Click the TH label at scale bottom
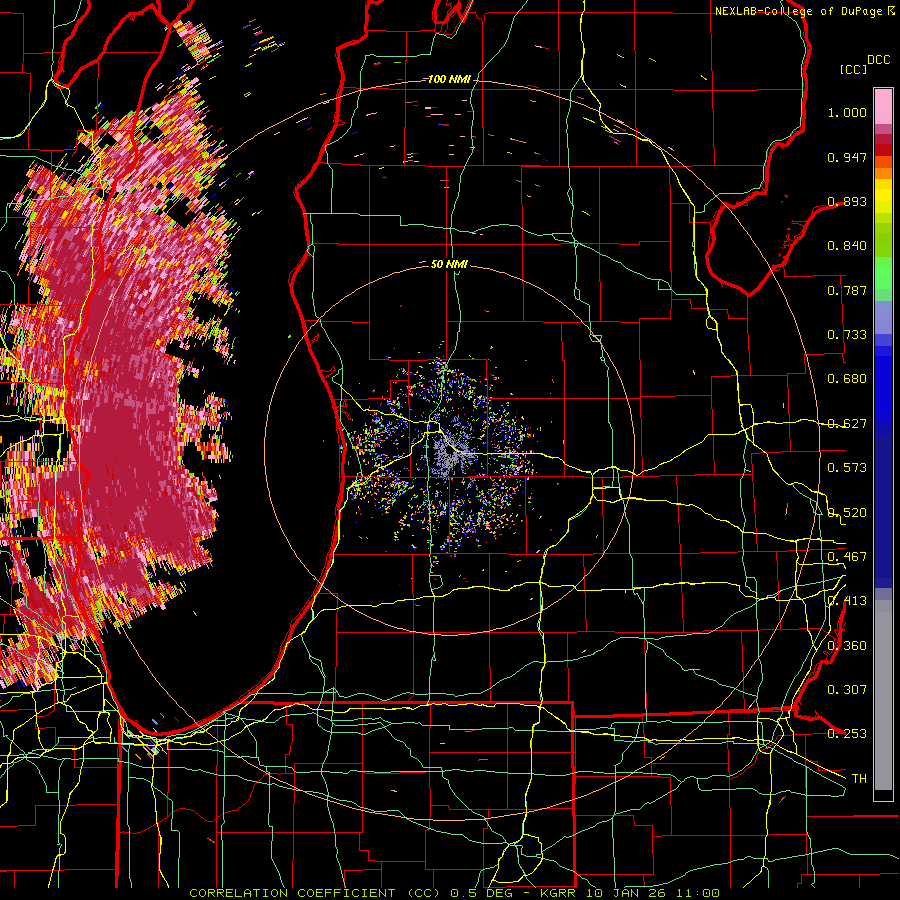 859,779
